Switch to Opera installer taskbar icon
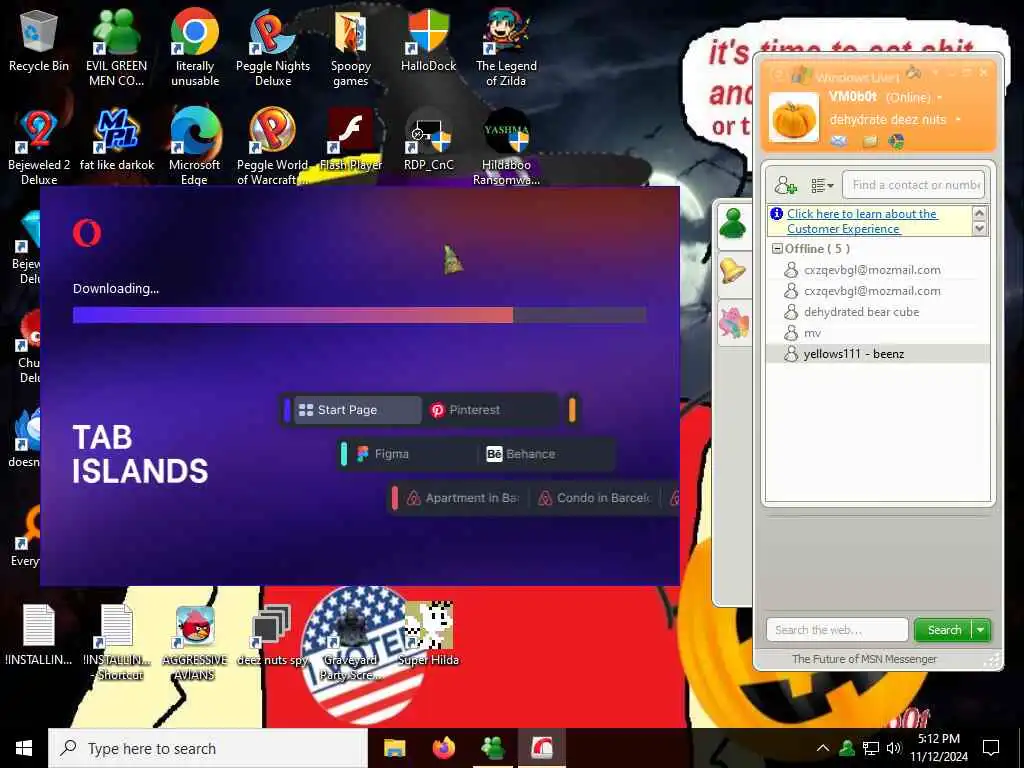The height and width of the screenshot is (768, 1024). (x=541, y=748)
